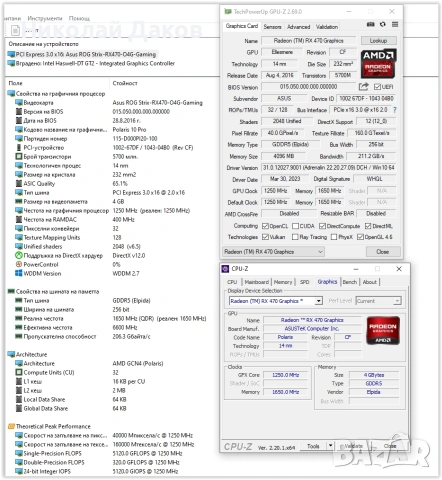
Task: Switch to GPU-Z Sensors tab
Action: (272, 27)
